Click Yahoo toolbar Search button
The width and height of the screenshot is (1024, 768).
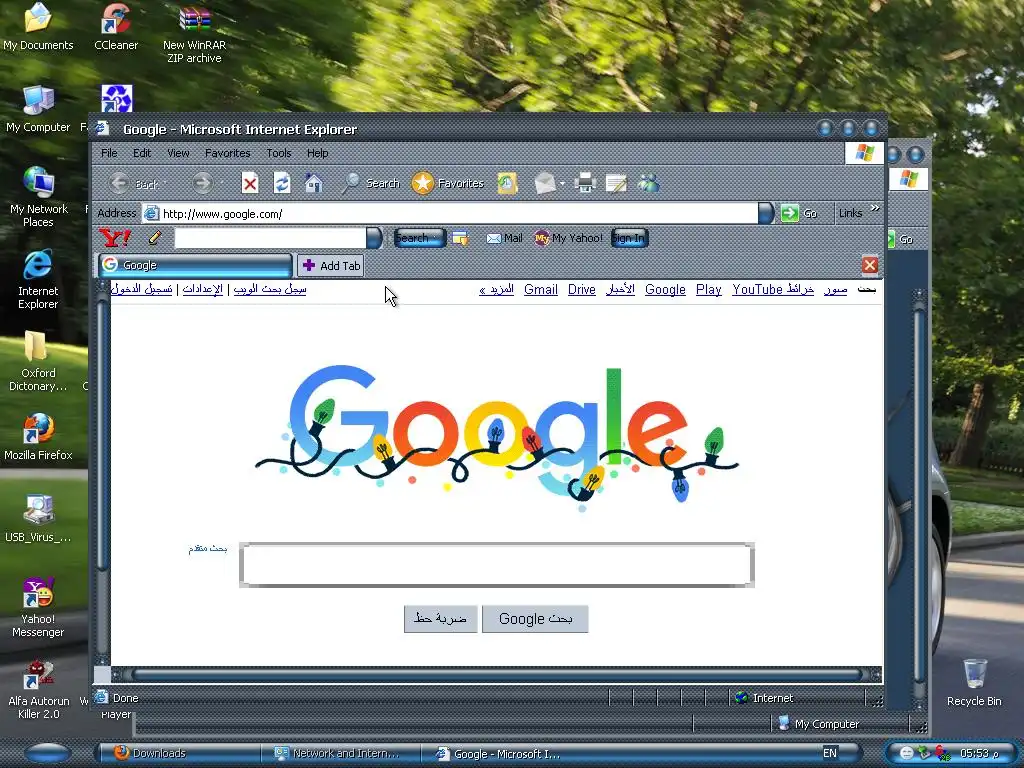[x=419, y=238]
